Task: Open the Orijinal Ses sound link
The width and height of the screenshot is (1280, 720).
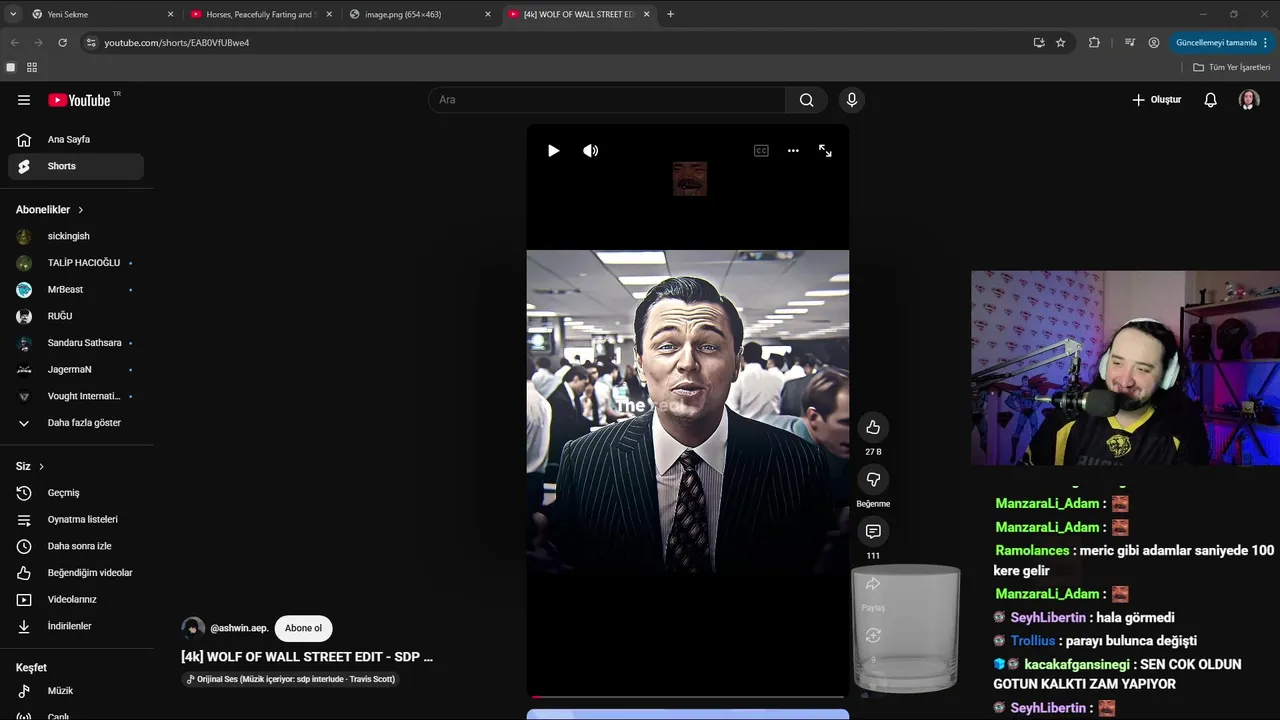Action: (x=291, y=679)
